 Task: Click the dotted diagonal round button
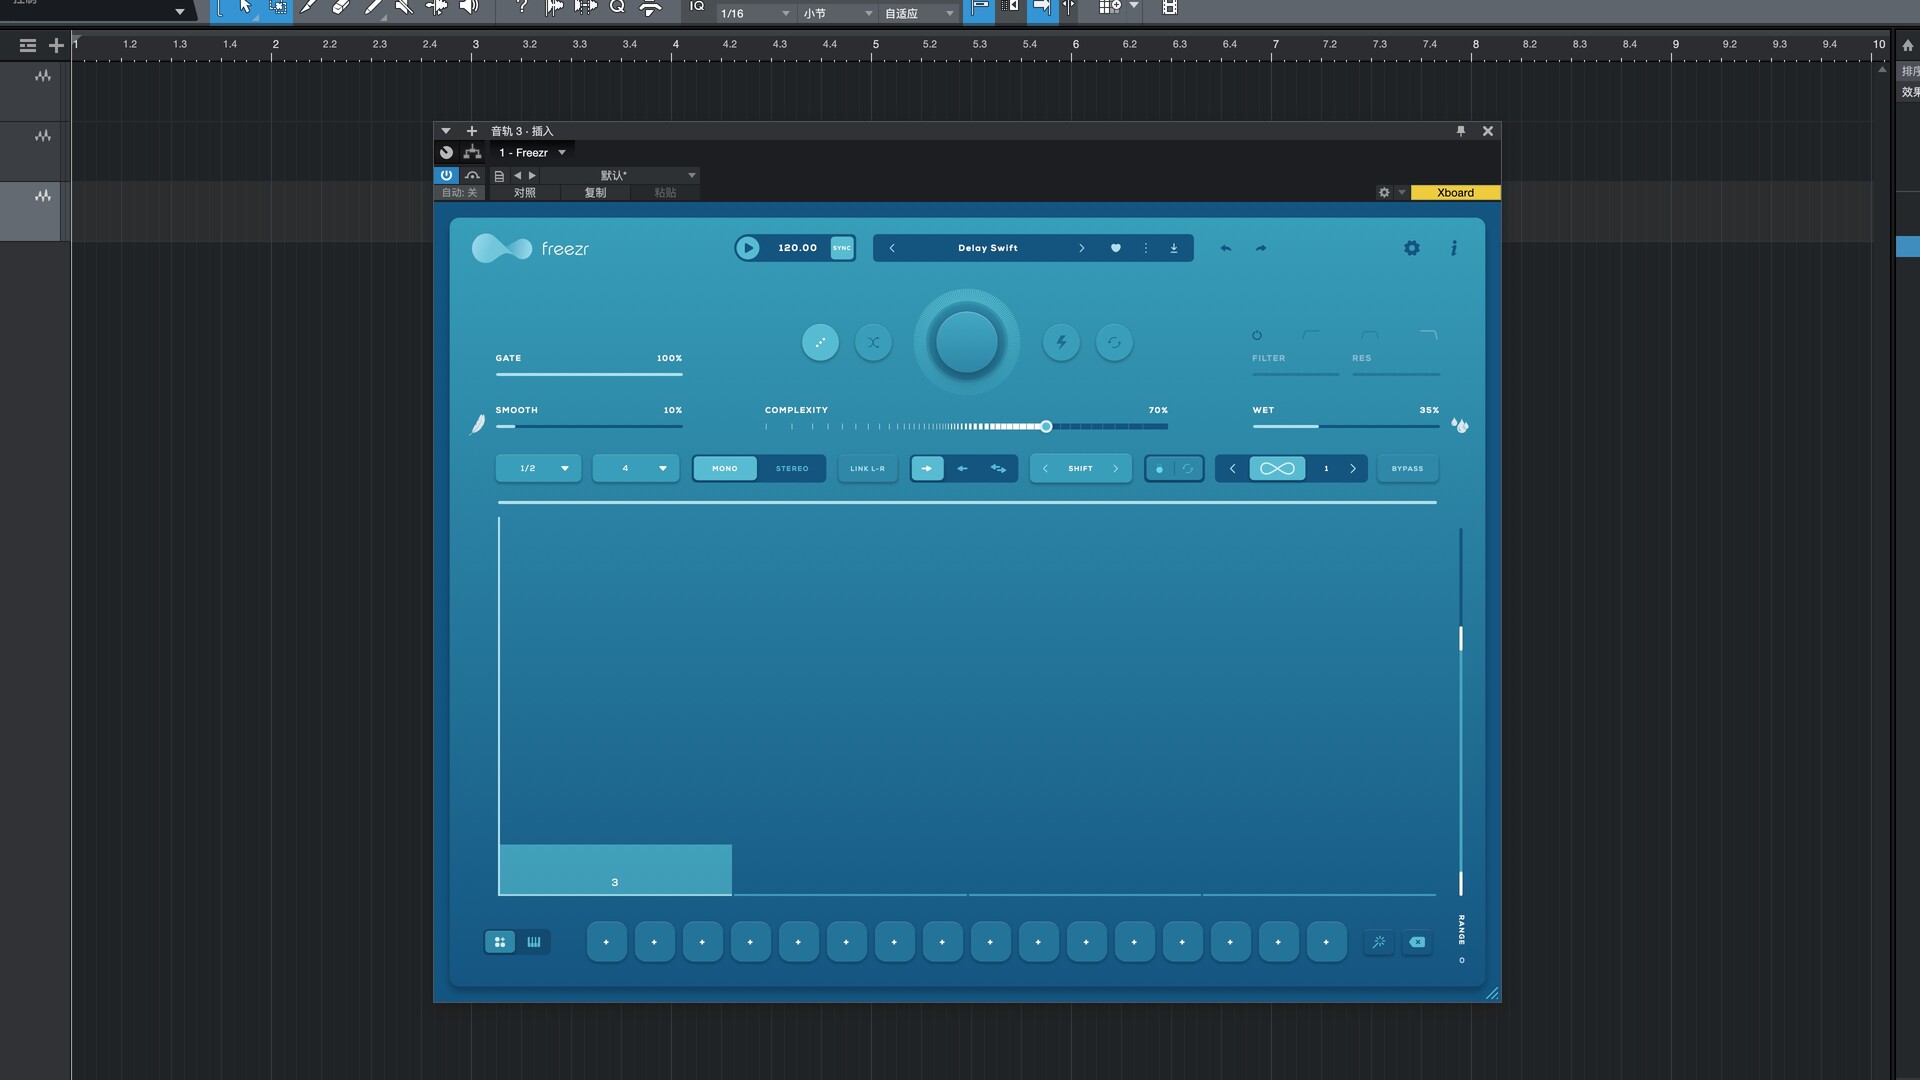820,343
